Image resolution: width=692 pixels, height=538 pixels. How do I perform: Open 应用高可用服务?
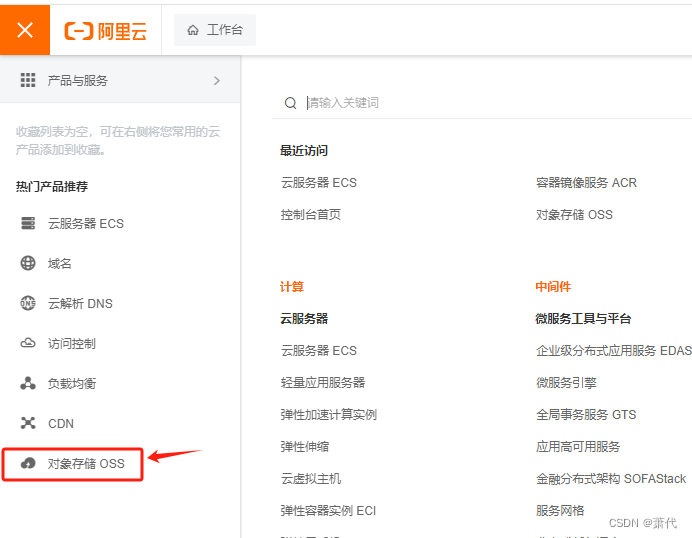tap(578, 447)
